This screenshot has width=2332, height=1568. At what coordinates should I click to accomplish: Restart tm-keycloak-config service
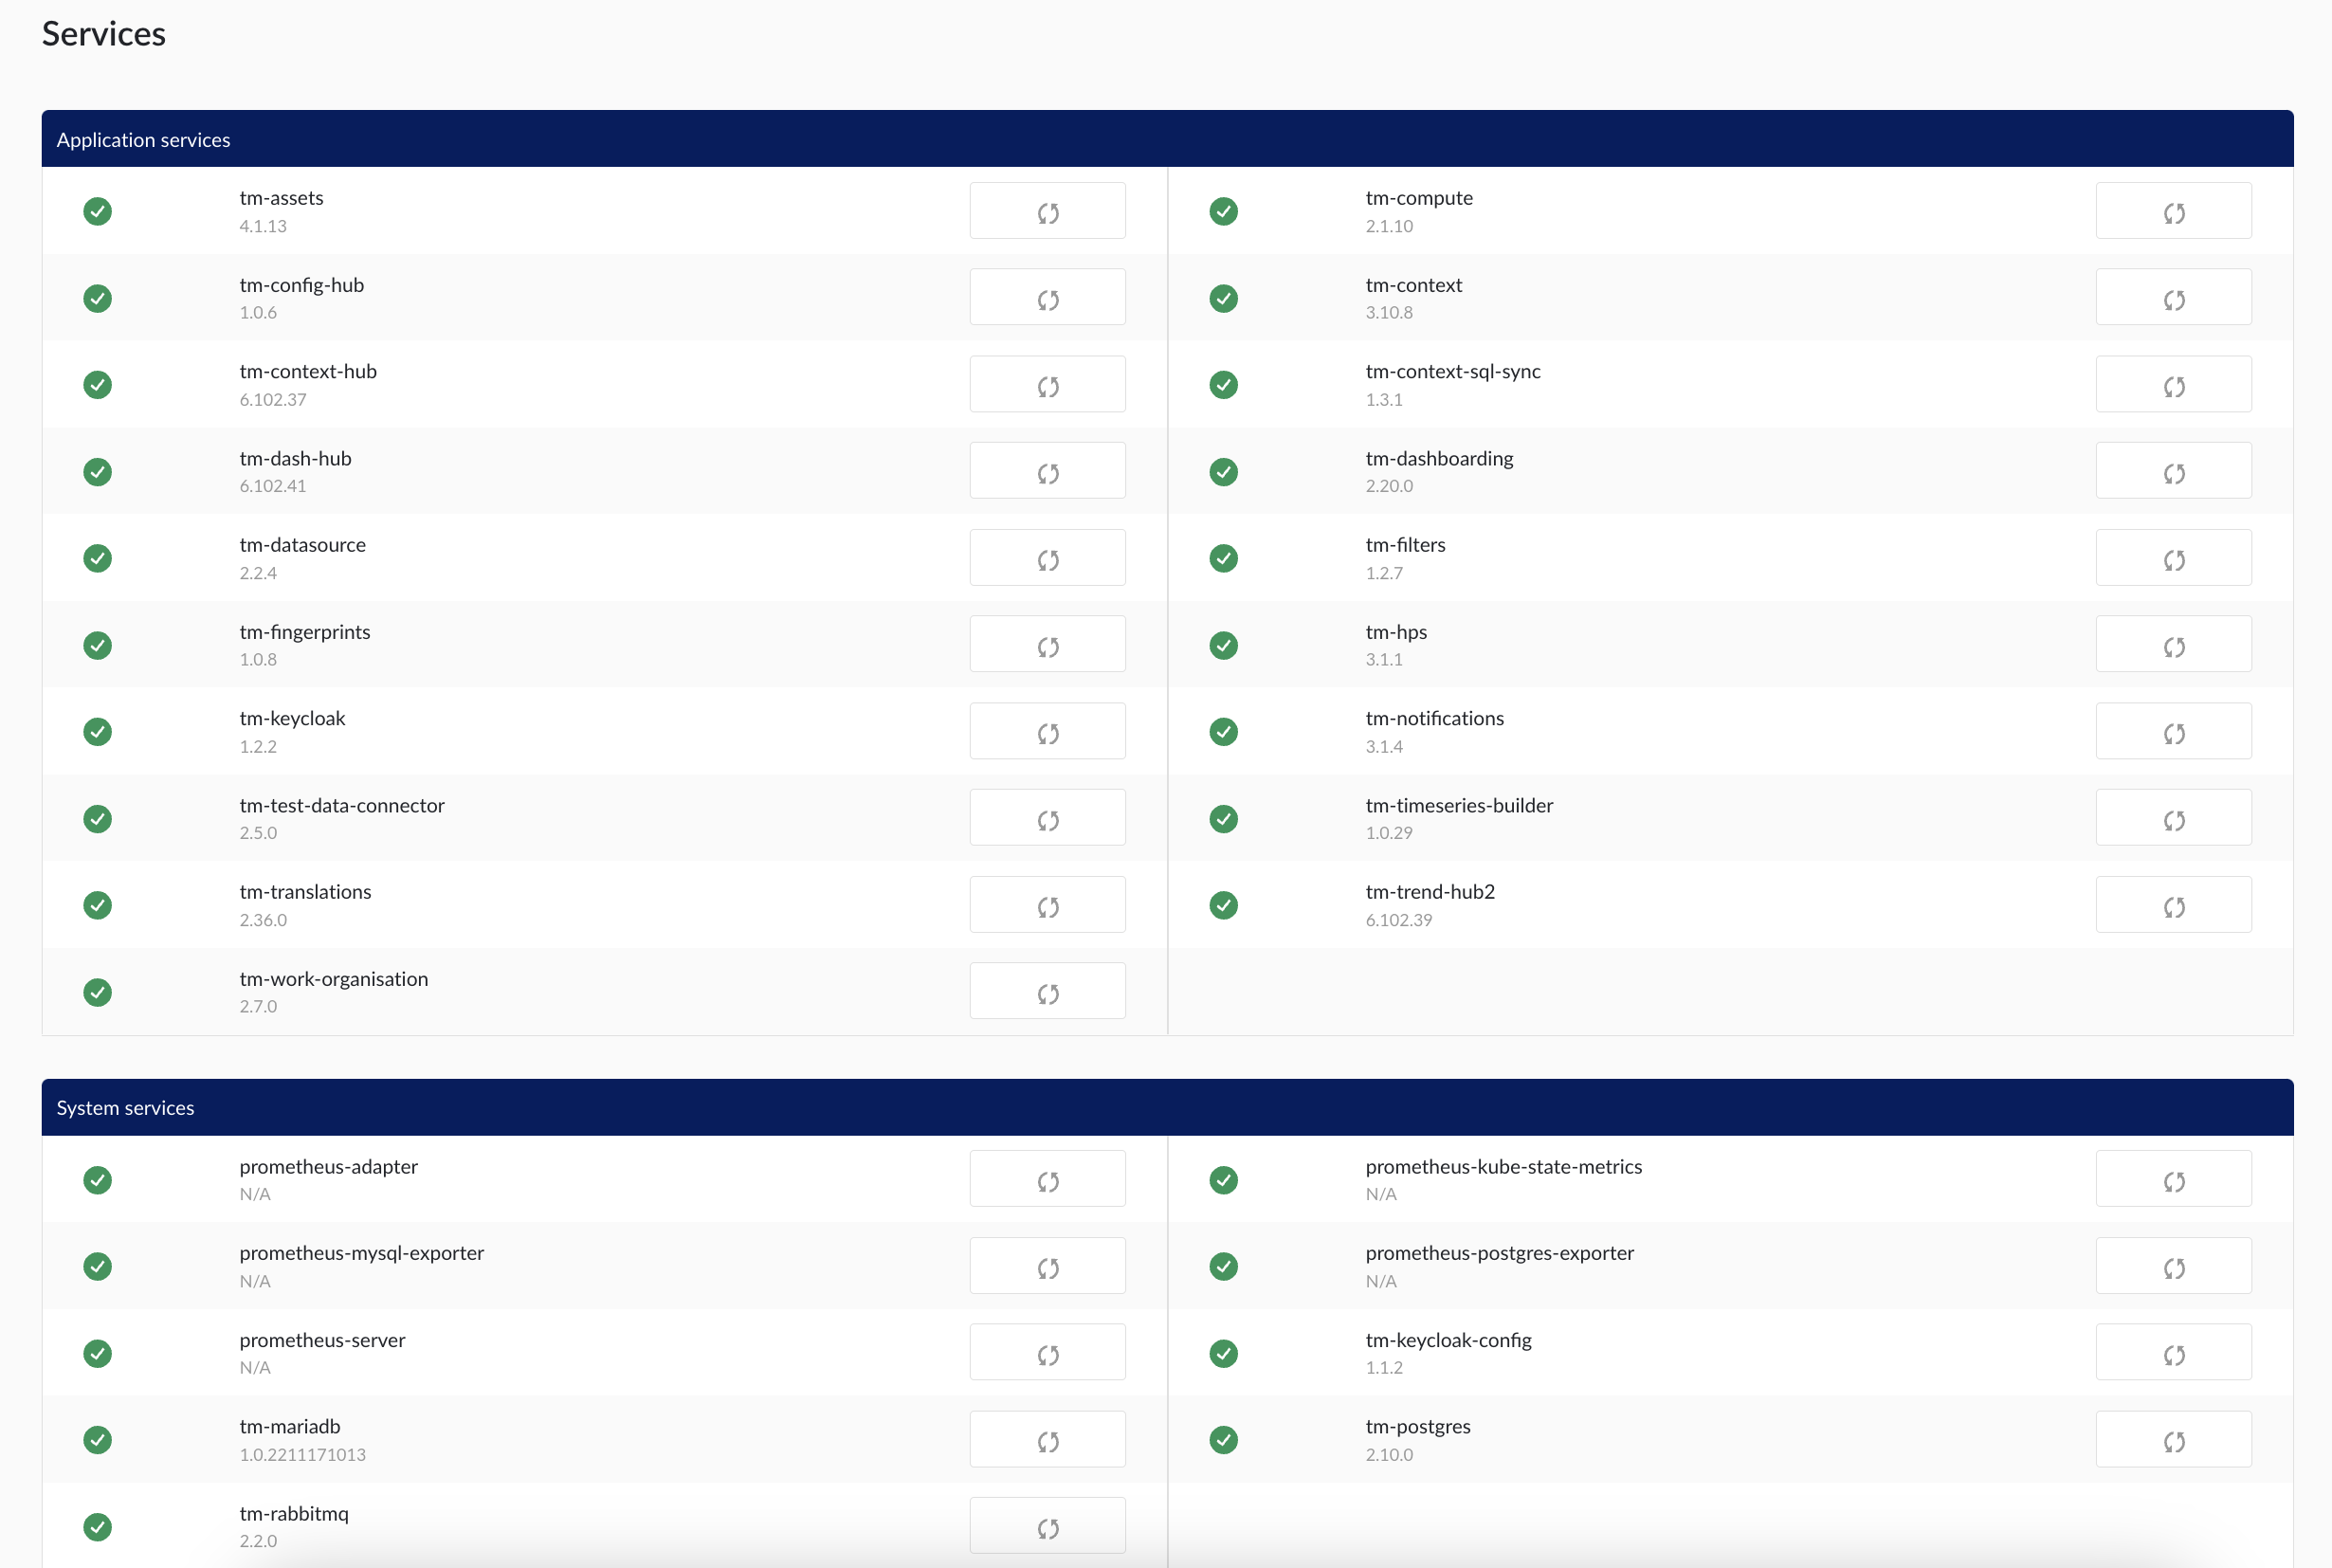click(2174, 1353)
